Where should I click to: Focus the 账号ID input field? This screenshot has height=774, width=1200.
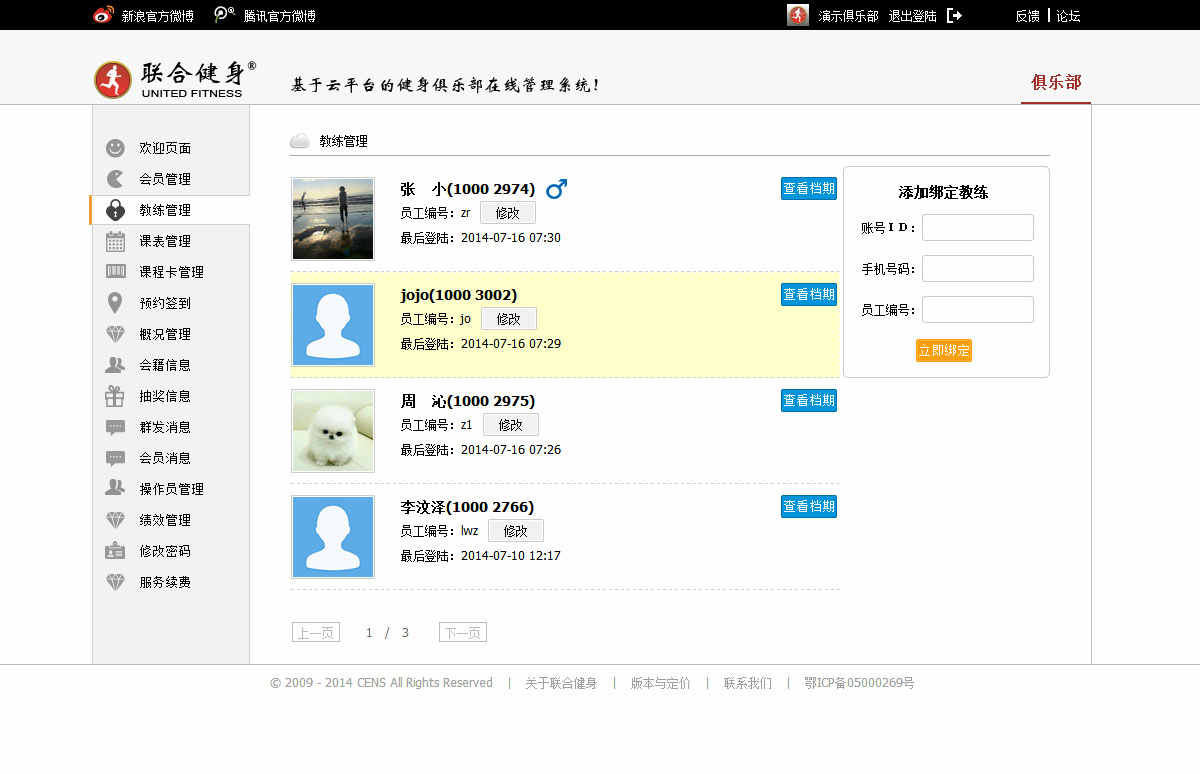point(977,227)
